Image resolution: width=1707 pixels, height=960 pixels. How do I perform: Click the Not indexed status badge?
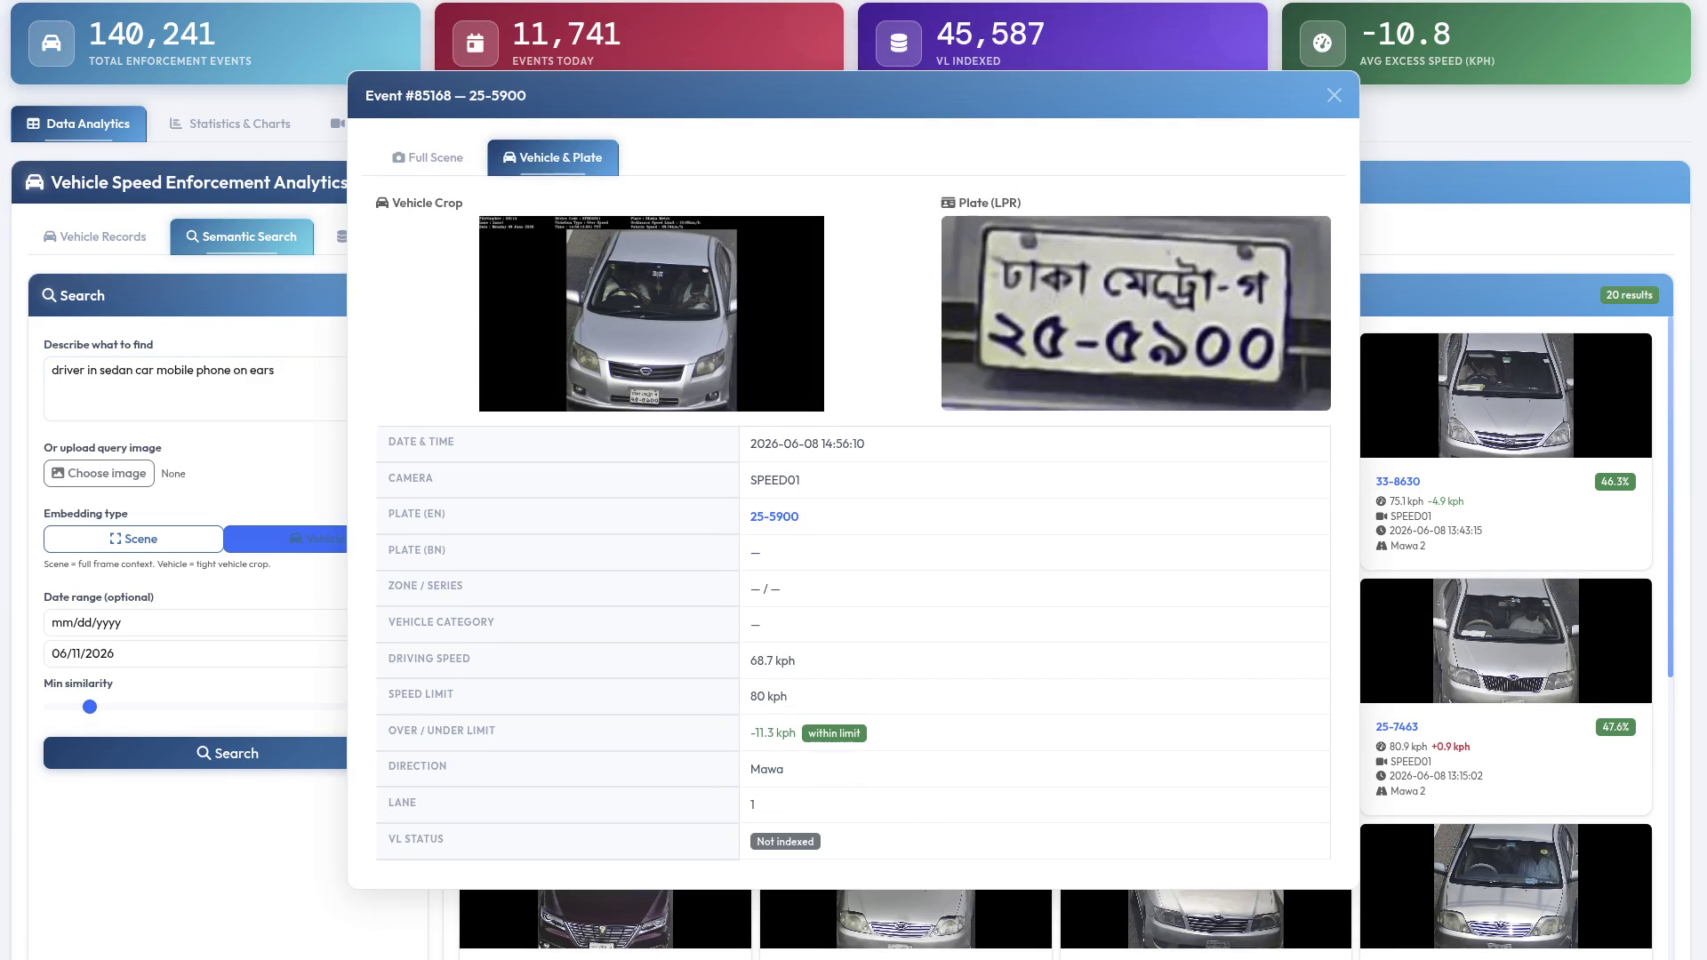[x=785, y=842]
